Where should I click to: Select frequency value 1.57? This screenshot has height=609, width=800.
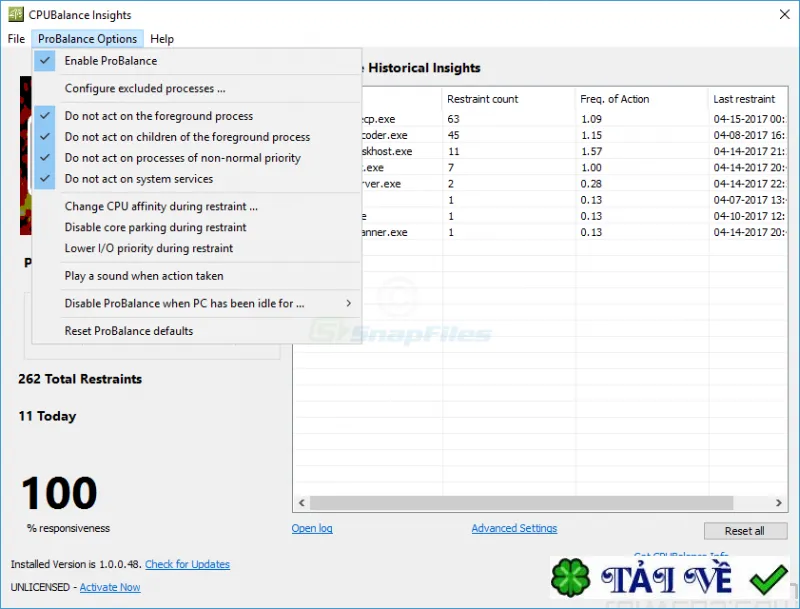coord(591,151)
